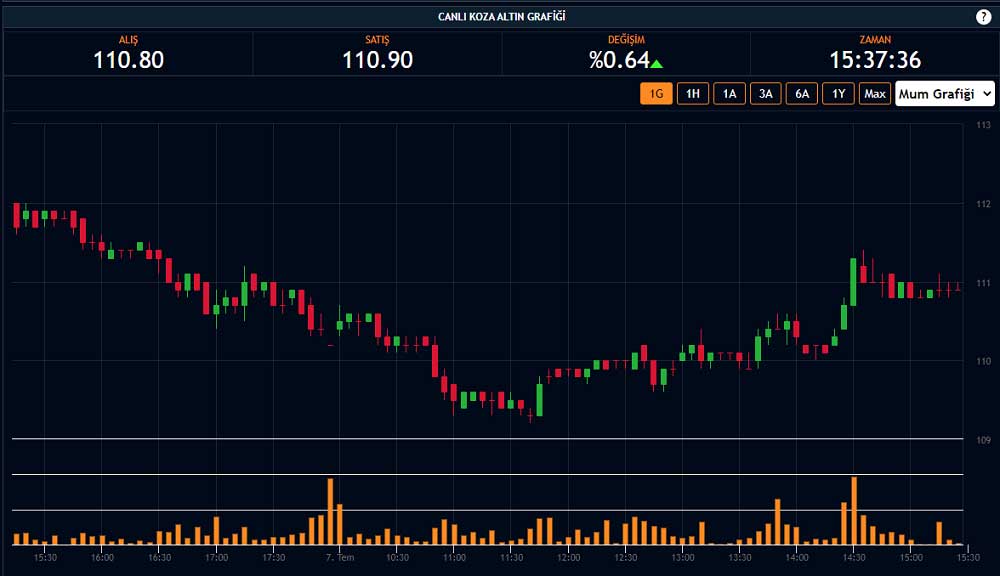Screen dimensions: 1000x576
Task: Click the 11:00 time axis label
Action: click(x=454, y=558)
